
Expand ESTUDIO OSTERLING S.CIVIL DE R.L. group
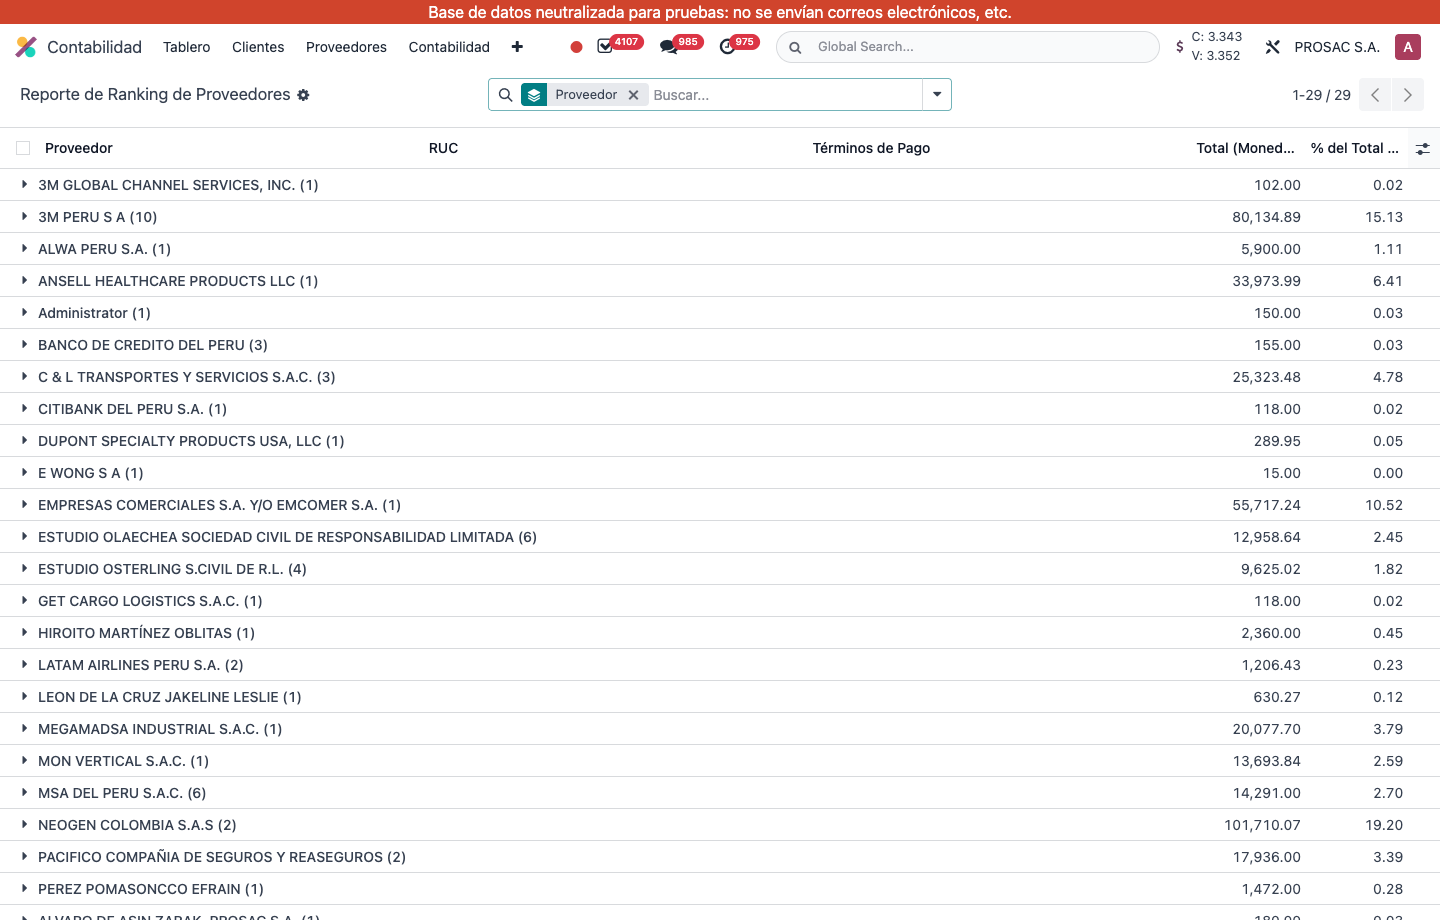pyautogui.click(x=24, y=569)
